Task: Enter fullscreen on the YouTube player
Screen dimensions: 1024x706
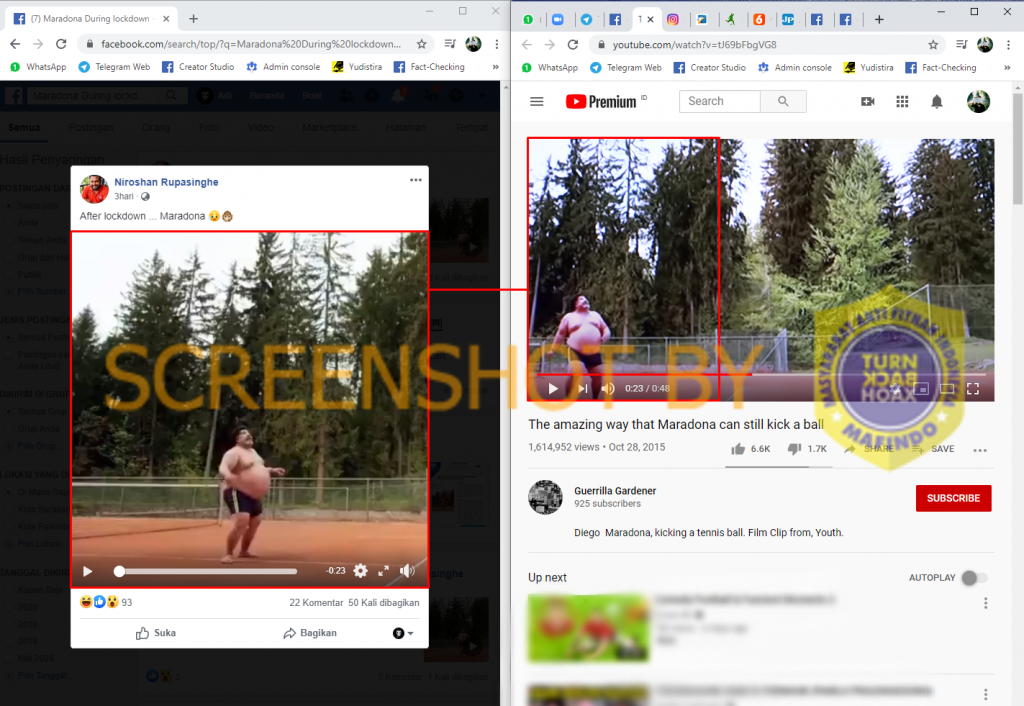Action: 973,389
